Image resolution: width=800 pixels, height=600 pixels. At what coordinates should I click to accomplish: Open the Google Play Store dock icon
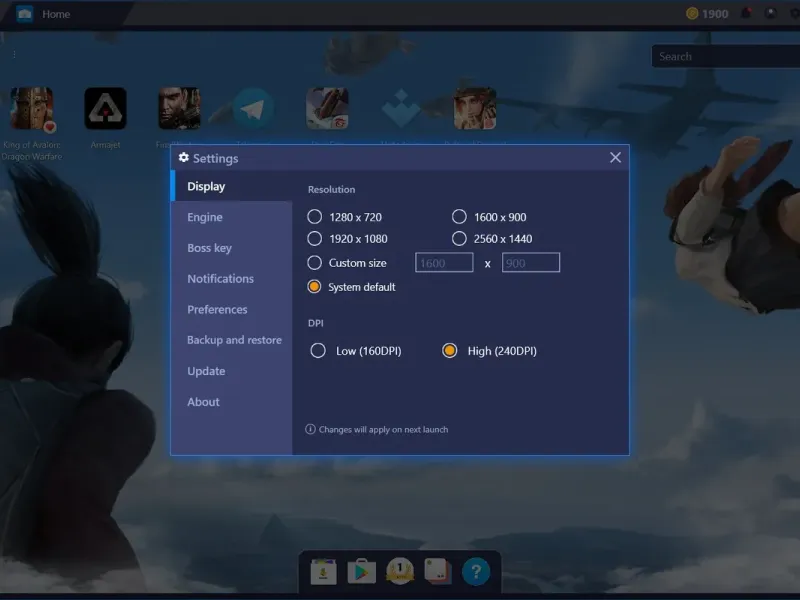pyautogui.click(x=361, y=571)
